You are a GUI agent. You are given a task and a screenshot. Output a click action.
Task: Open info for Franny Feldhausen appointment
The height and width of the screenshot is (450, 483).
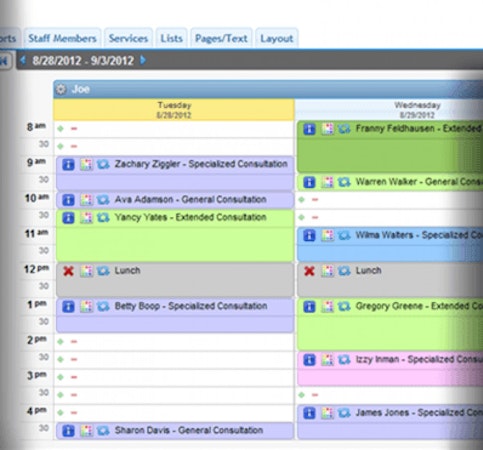(x=309, y=129)
